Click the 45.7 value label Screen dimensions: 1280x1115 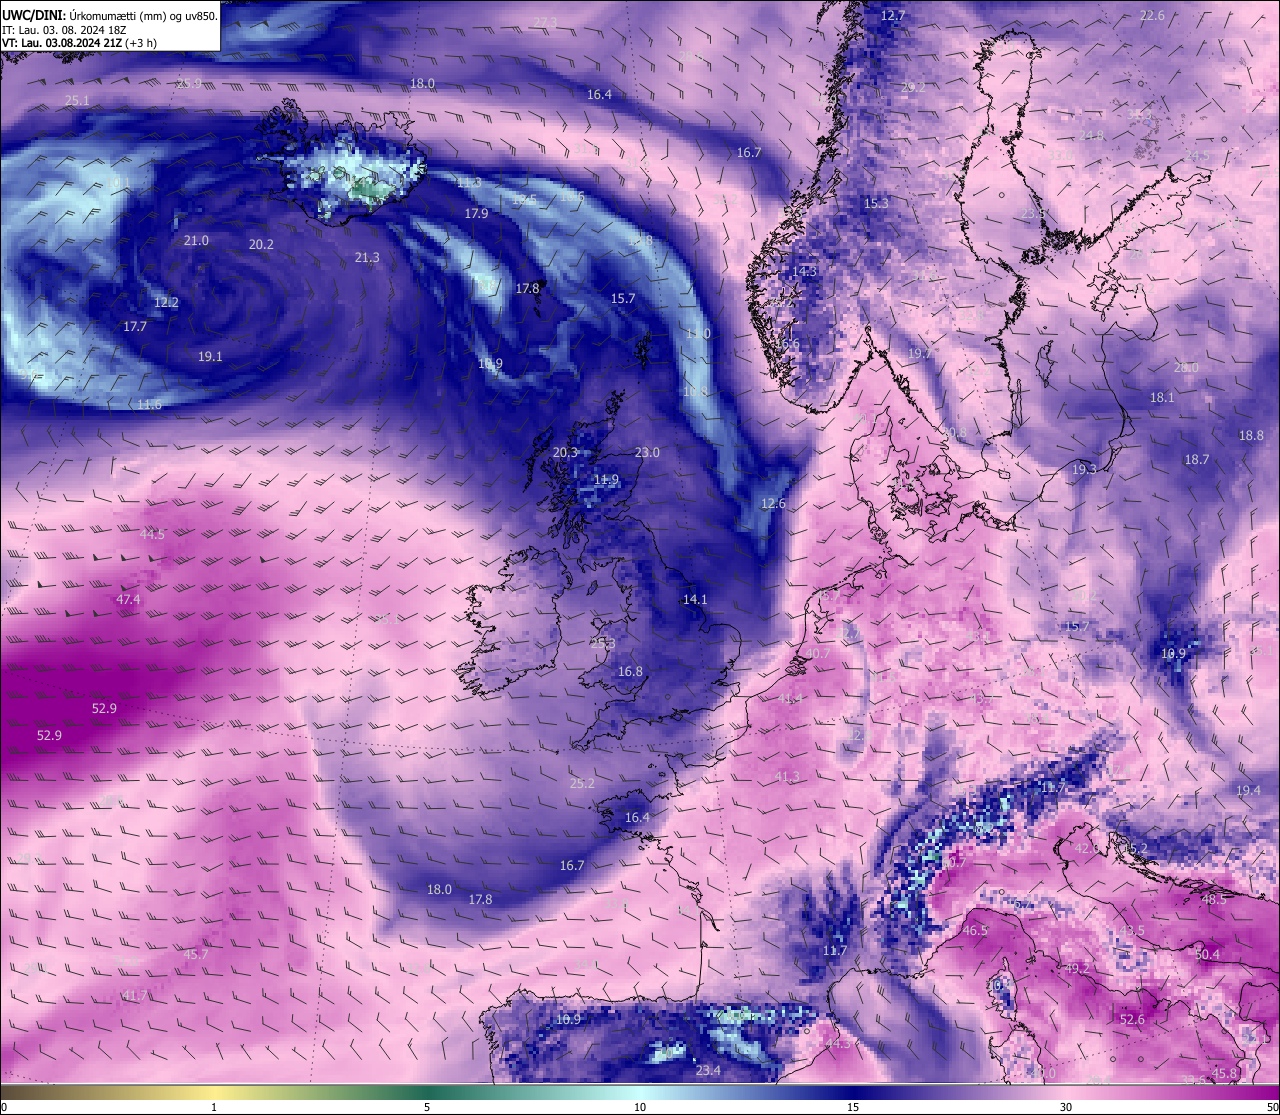[x=196, y=955]
